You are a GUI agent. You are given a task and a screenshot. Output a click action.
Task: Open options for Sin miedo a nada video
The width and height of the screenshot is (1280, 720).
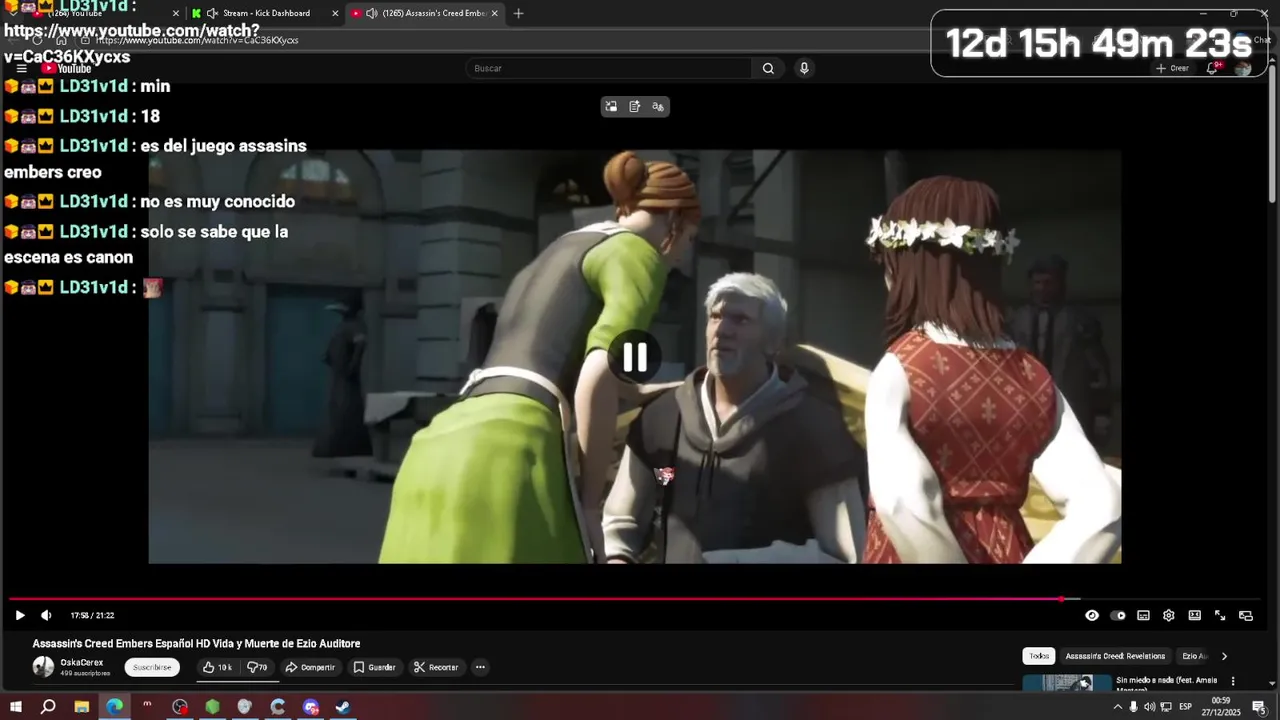1233,681
